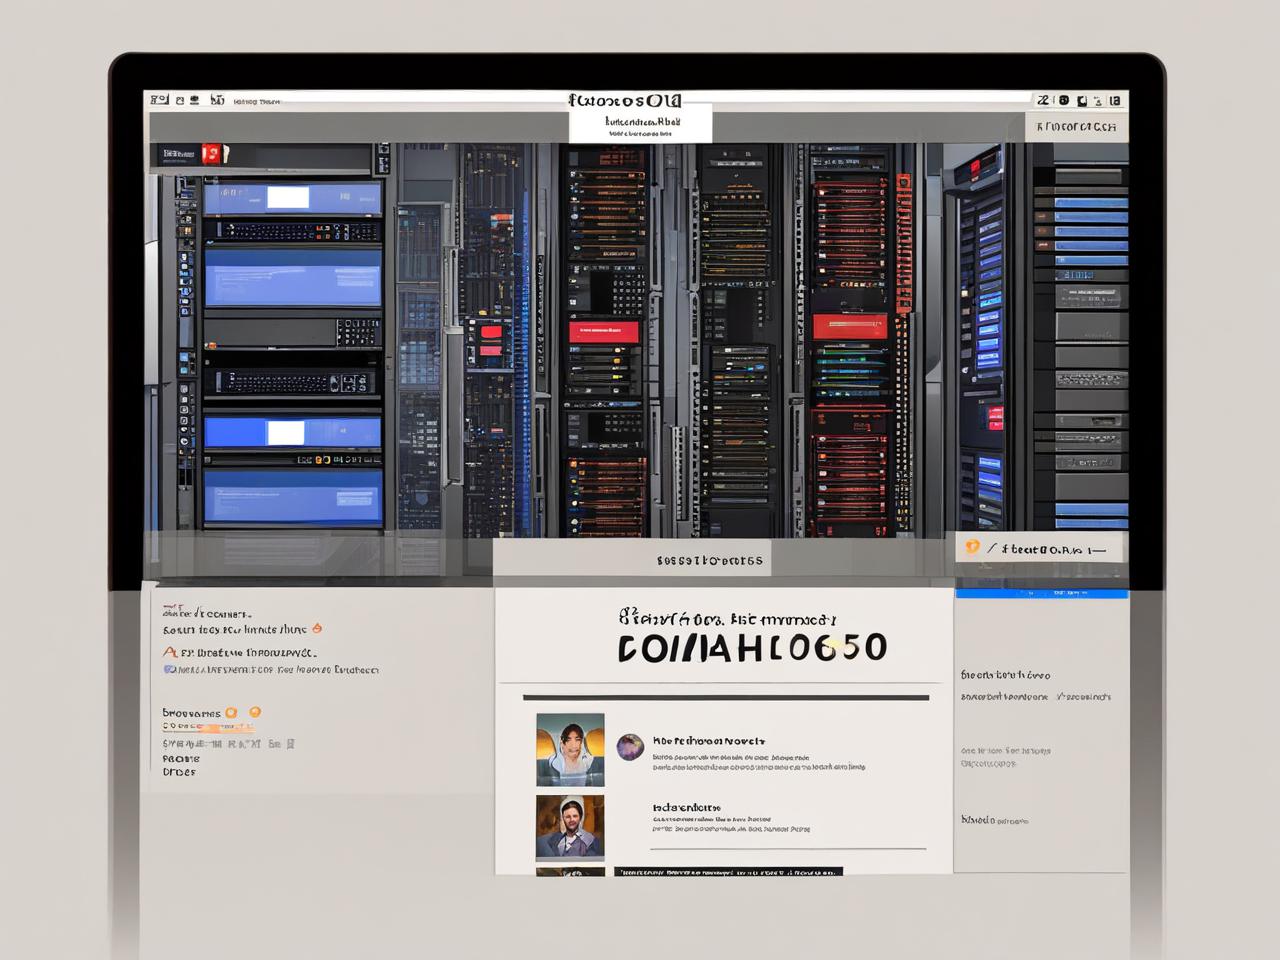Click the red badge icon above left rack
Screen dimensions: 1280x960
[210, 154]
